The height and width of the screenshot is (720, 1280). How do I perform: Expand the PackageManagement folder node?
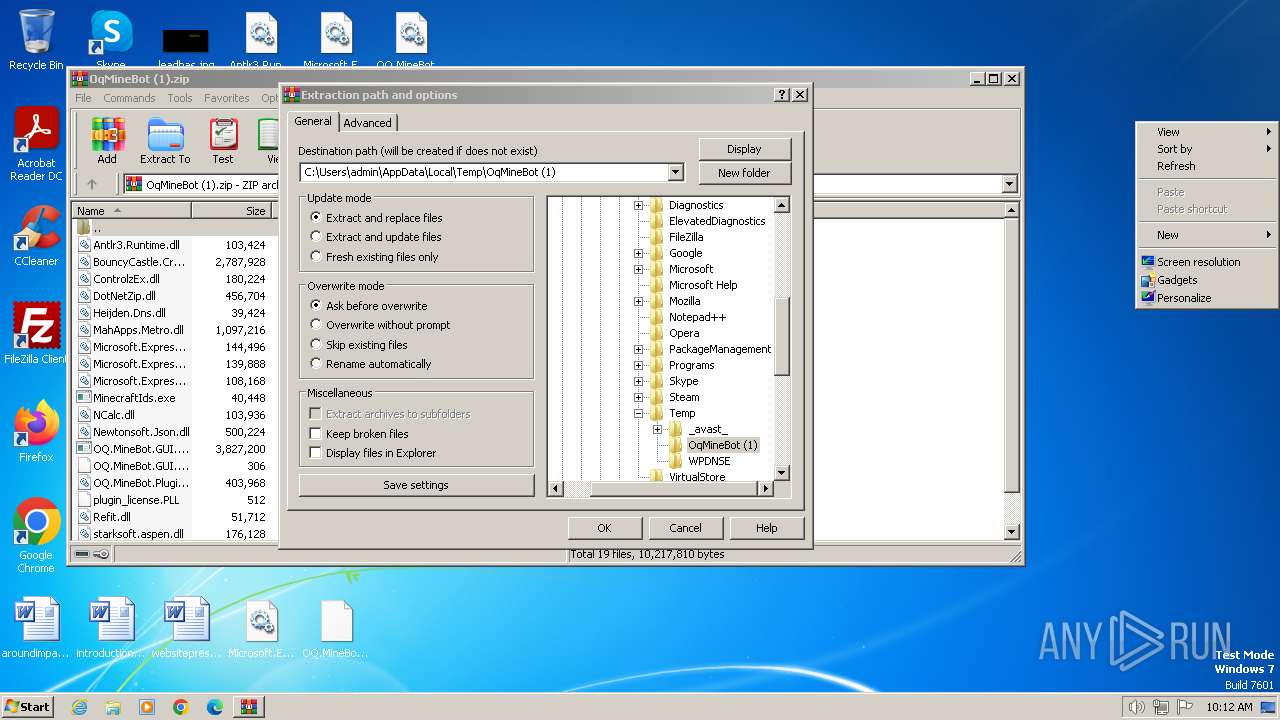(x=638, y=349)
